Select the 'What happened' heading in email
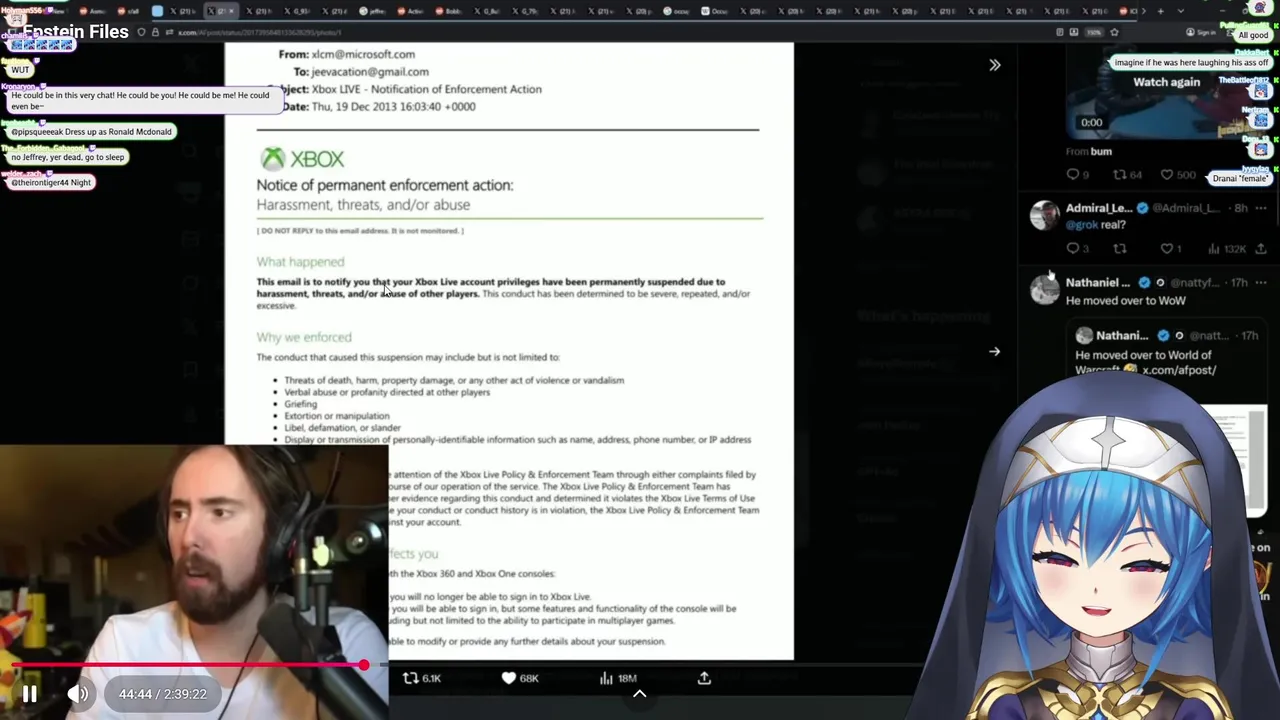 (300, 262)
